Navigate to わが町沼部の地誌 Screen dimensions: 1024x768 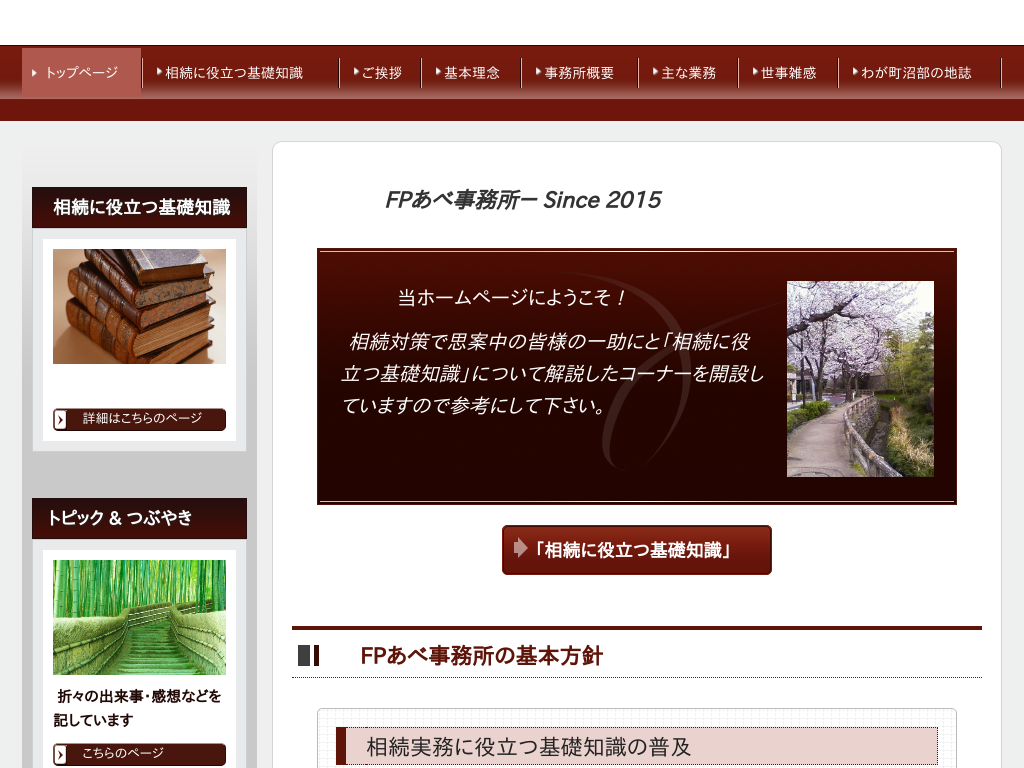[x=915, y=73]
